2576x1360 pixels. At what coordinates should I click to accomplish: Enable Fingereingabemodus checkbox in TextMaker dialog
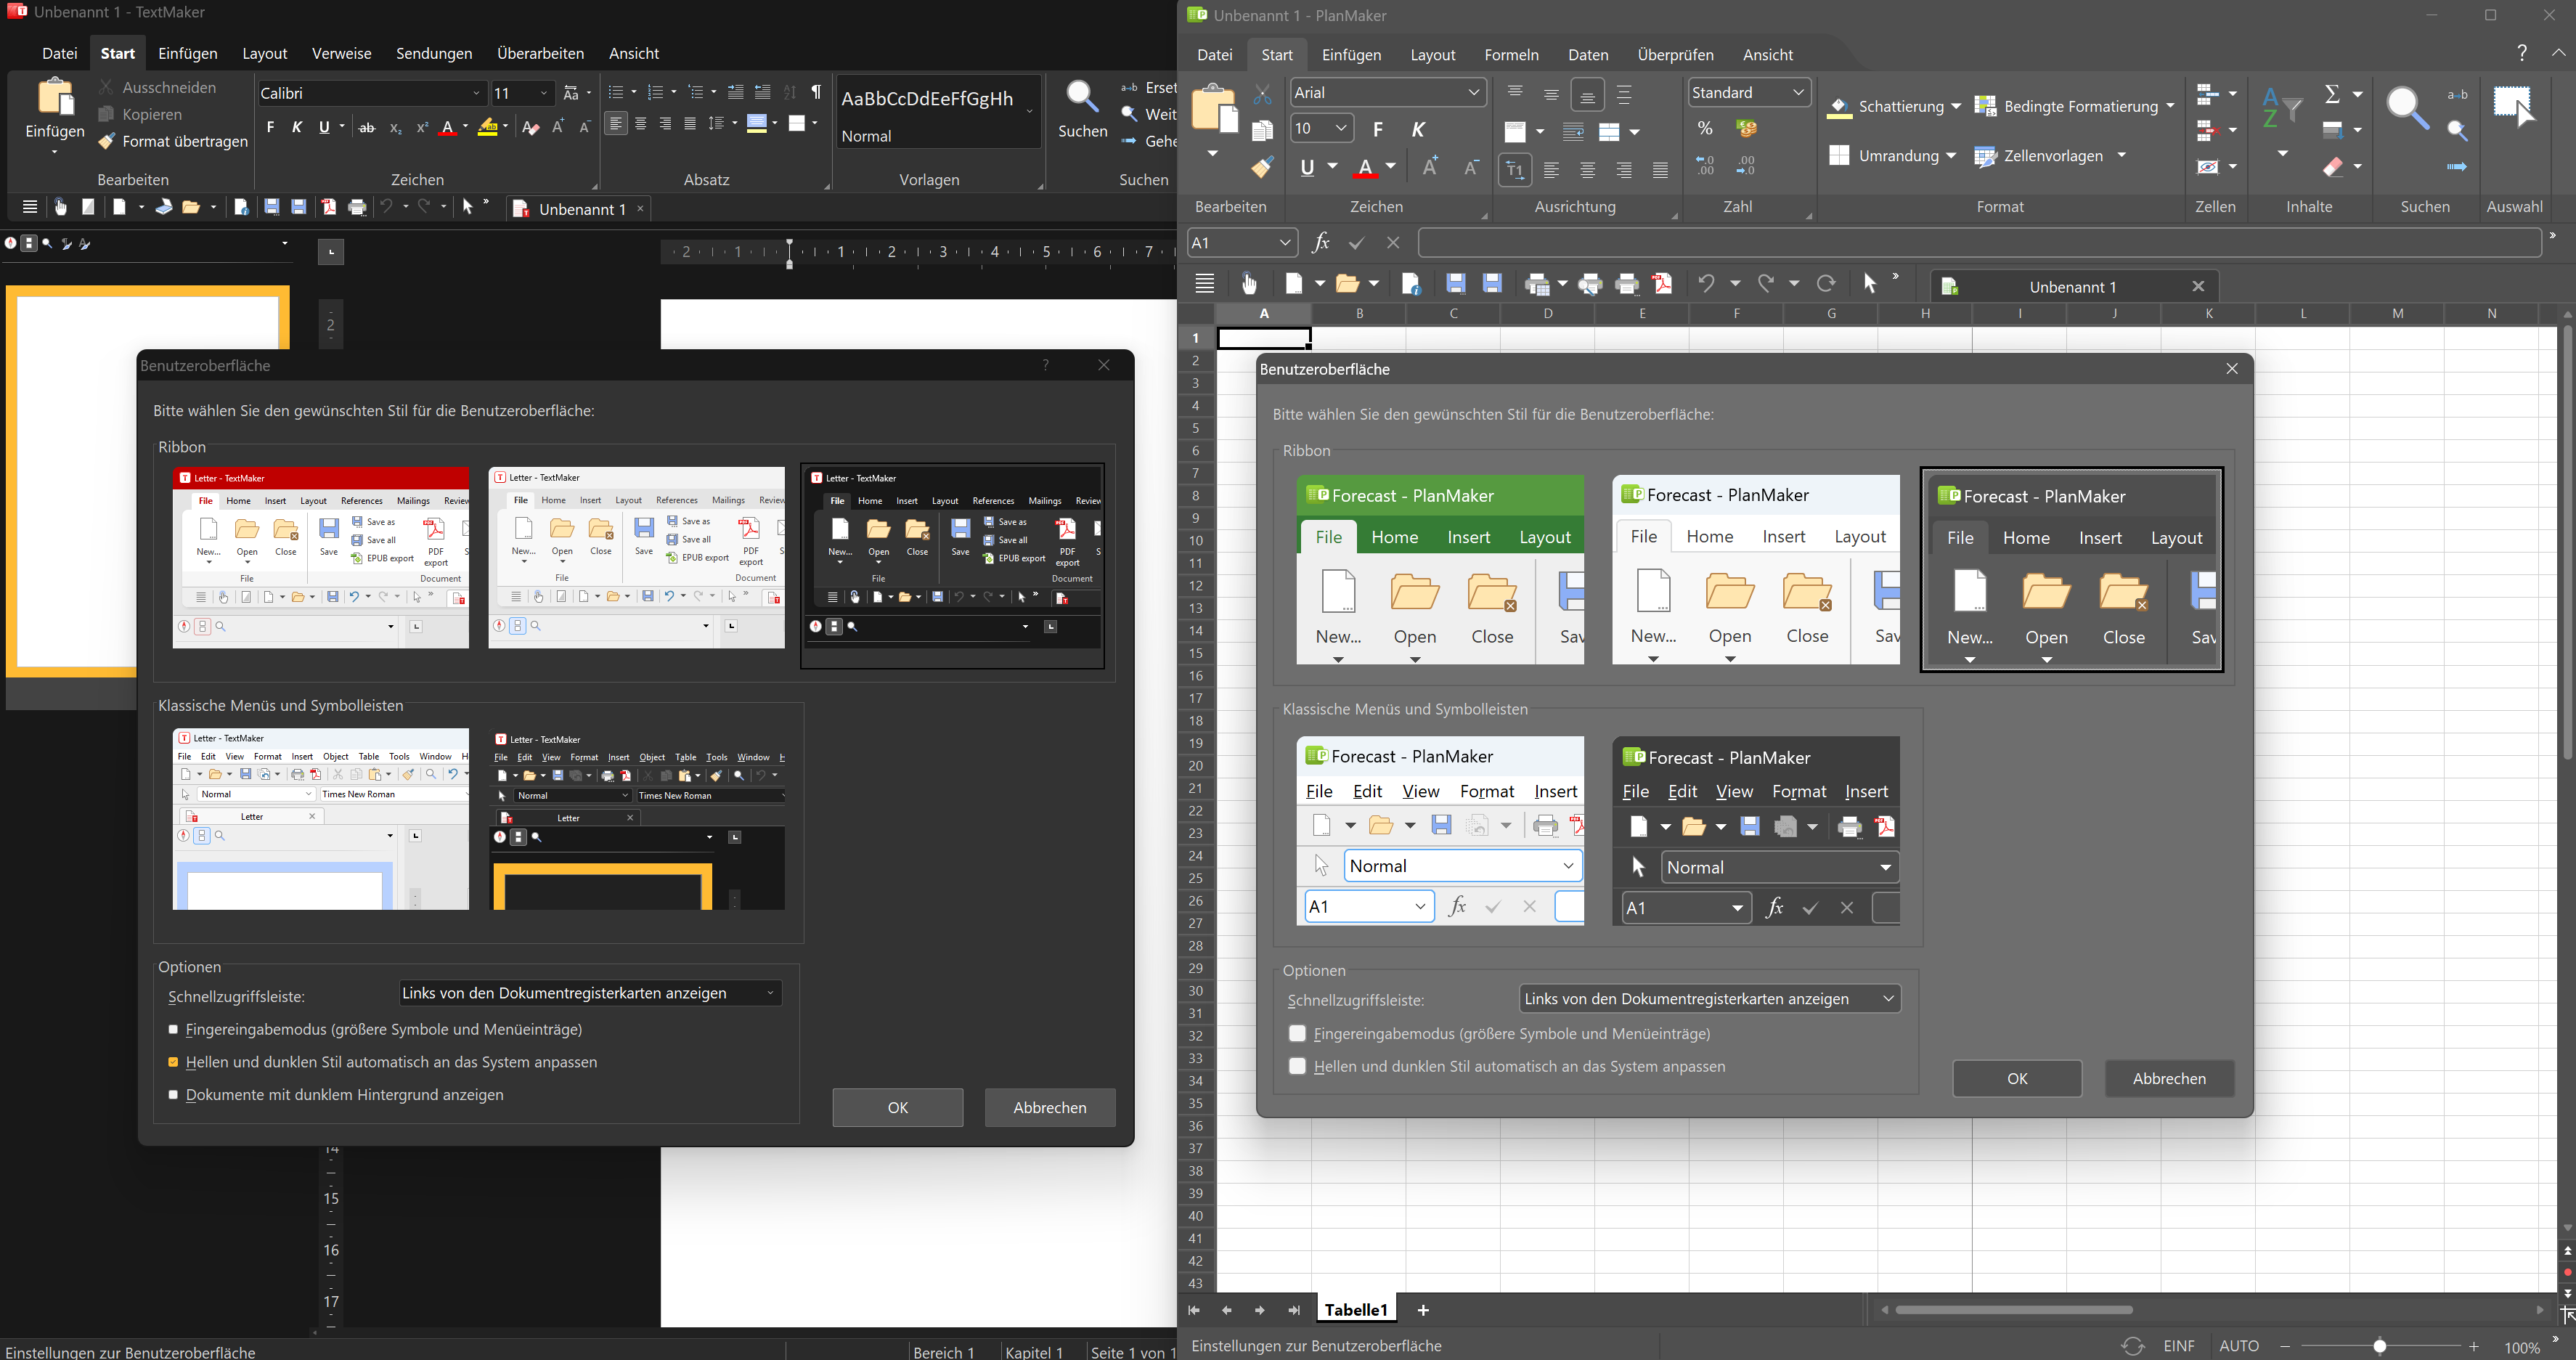click(173, 1029)
